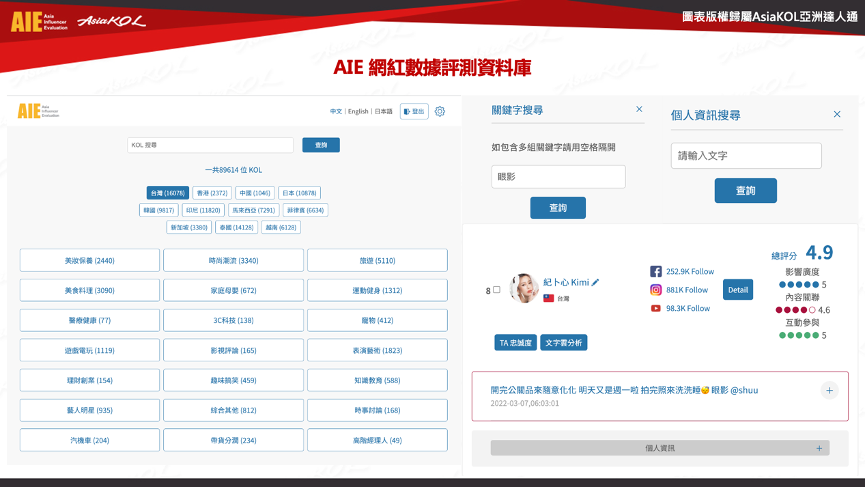This screenshot has height=487, width=866.
Task: Choose the 家庭母嬰 (672) category
Action: pyautogui.click(x=234, y=290)
